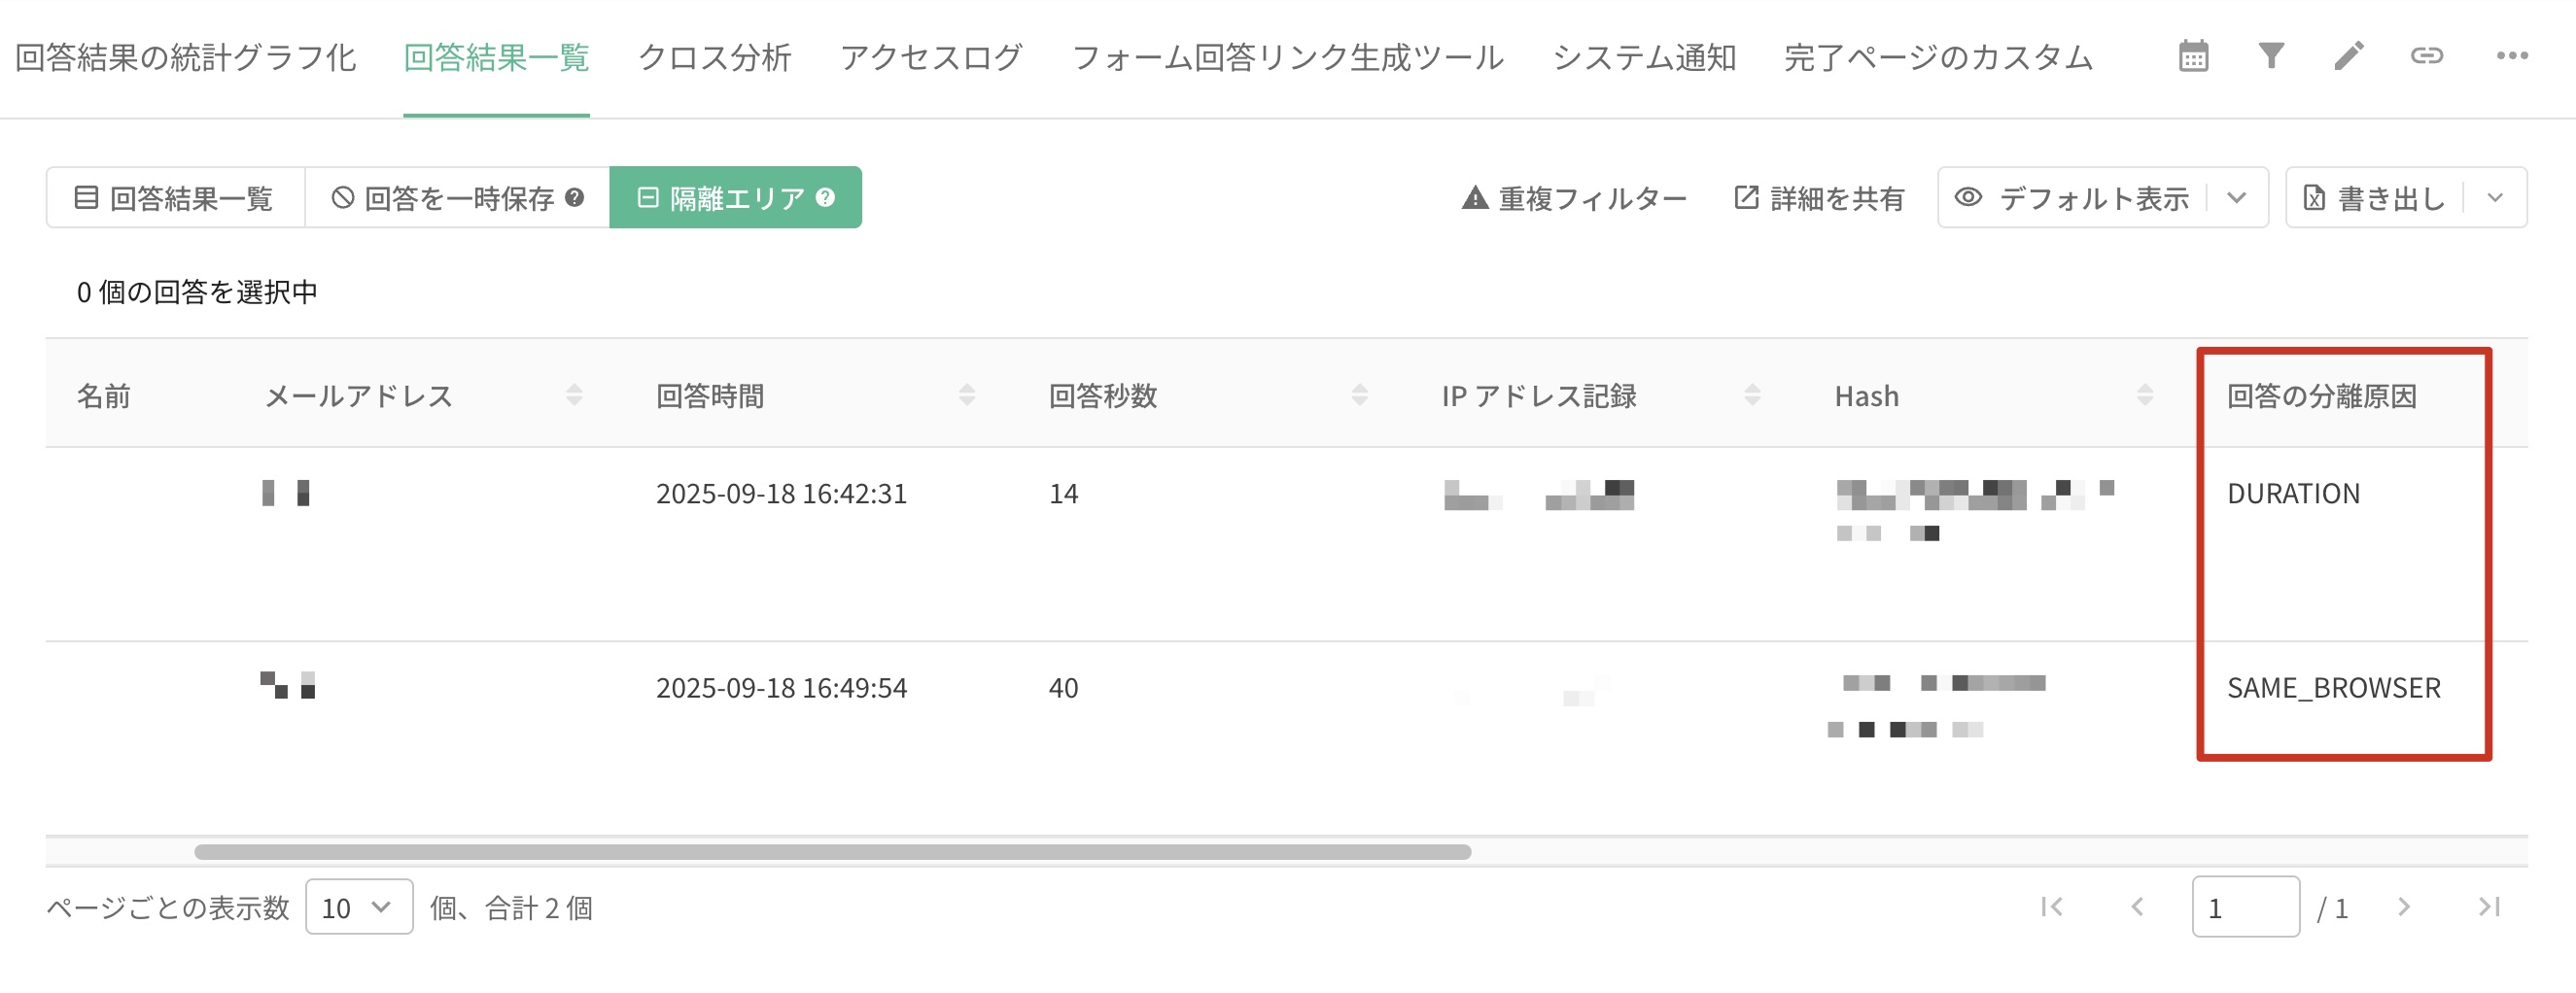
Task: Open the three-dots more options menu
Action: (2512, 56)
